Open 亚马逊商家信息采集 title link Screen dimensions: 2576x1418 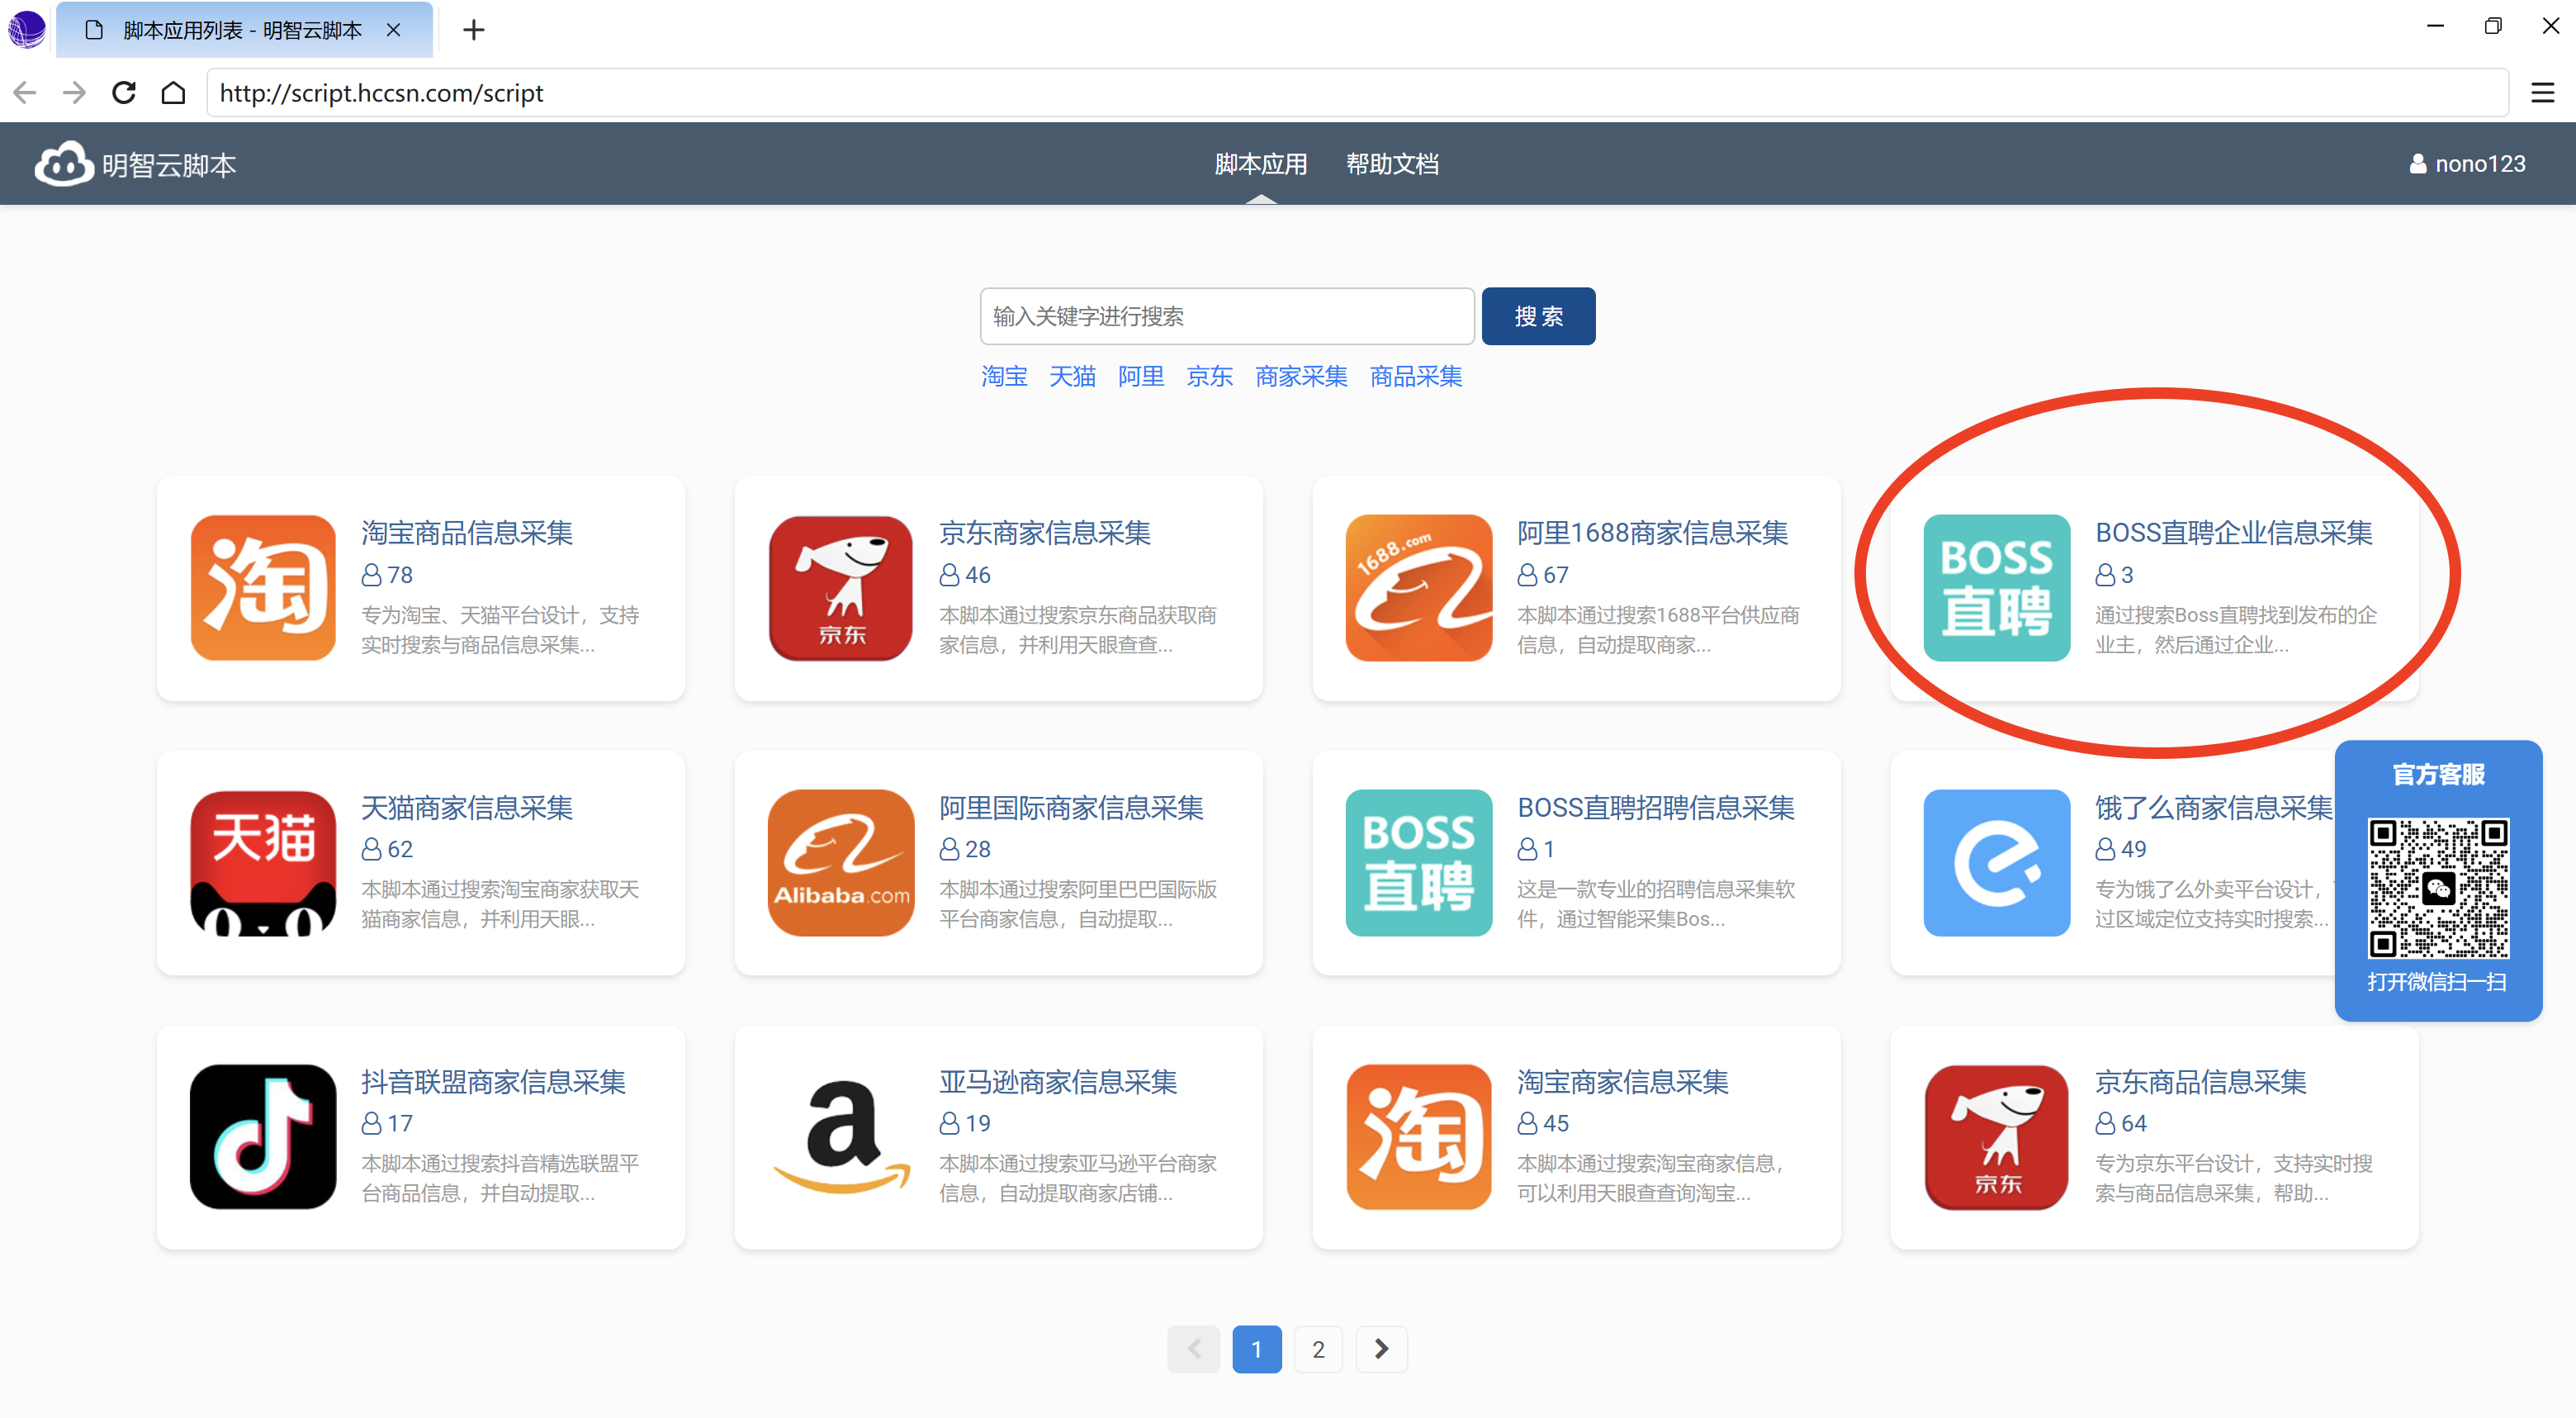coord(1058,1082)
